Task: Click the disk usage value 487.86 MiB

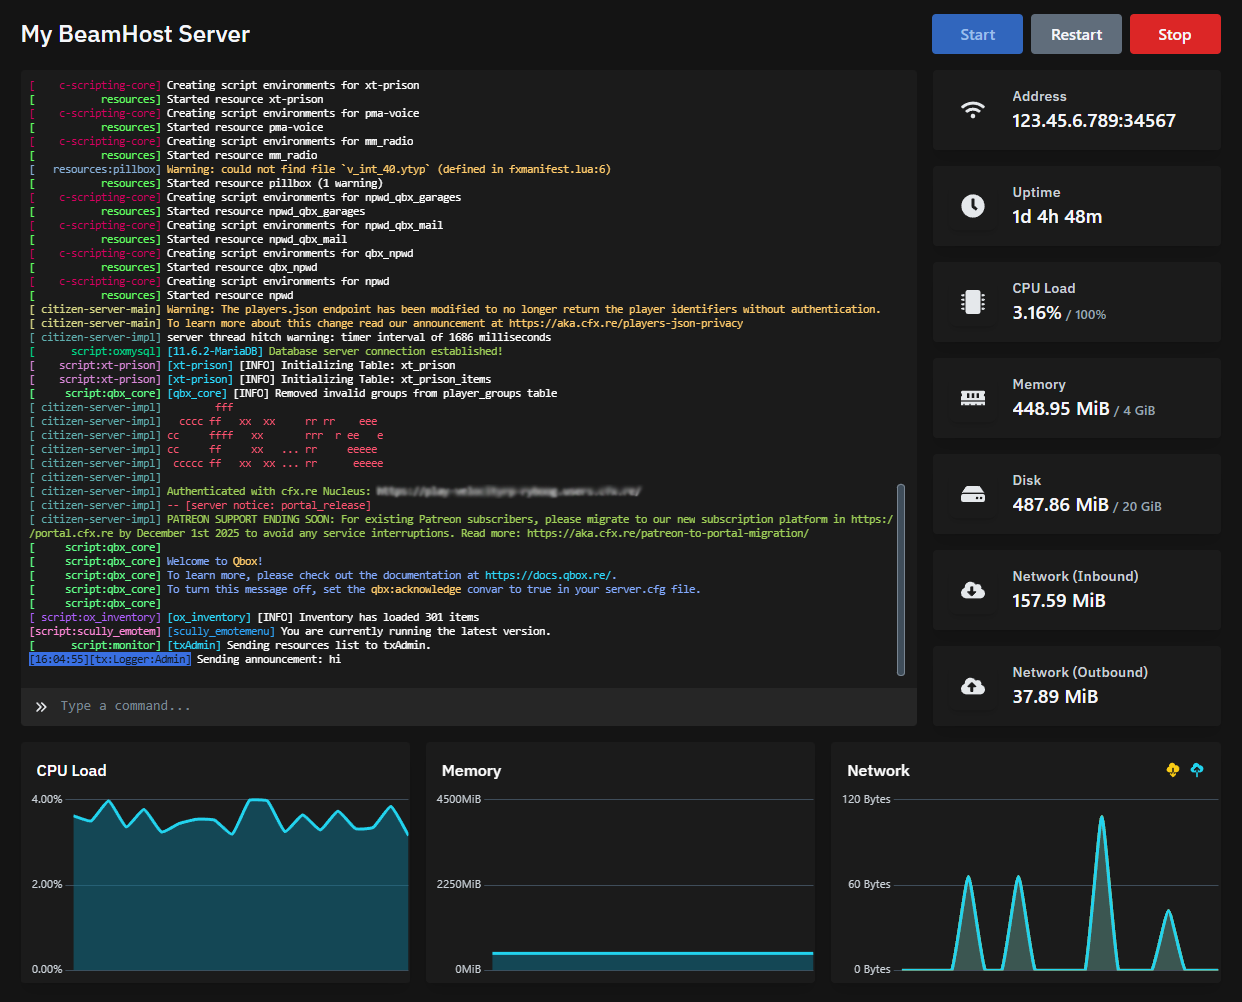Action: (x=1061, y=505)
